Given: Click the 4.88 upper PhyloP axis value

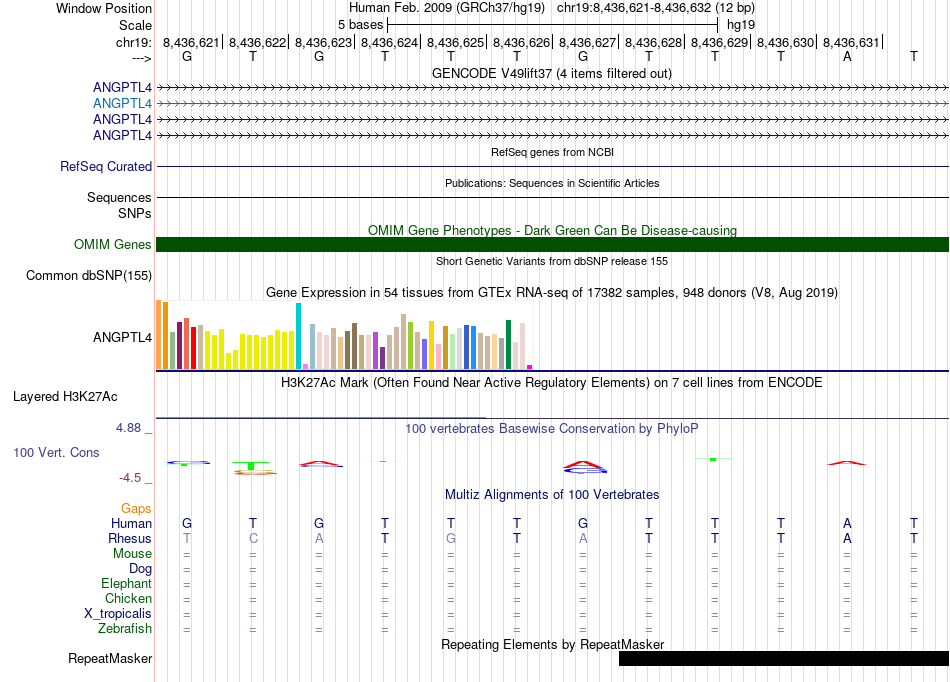Looking at the screenshot, I should (128, 428).
